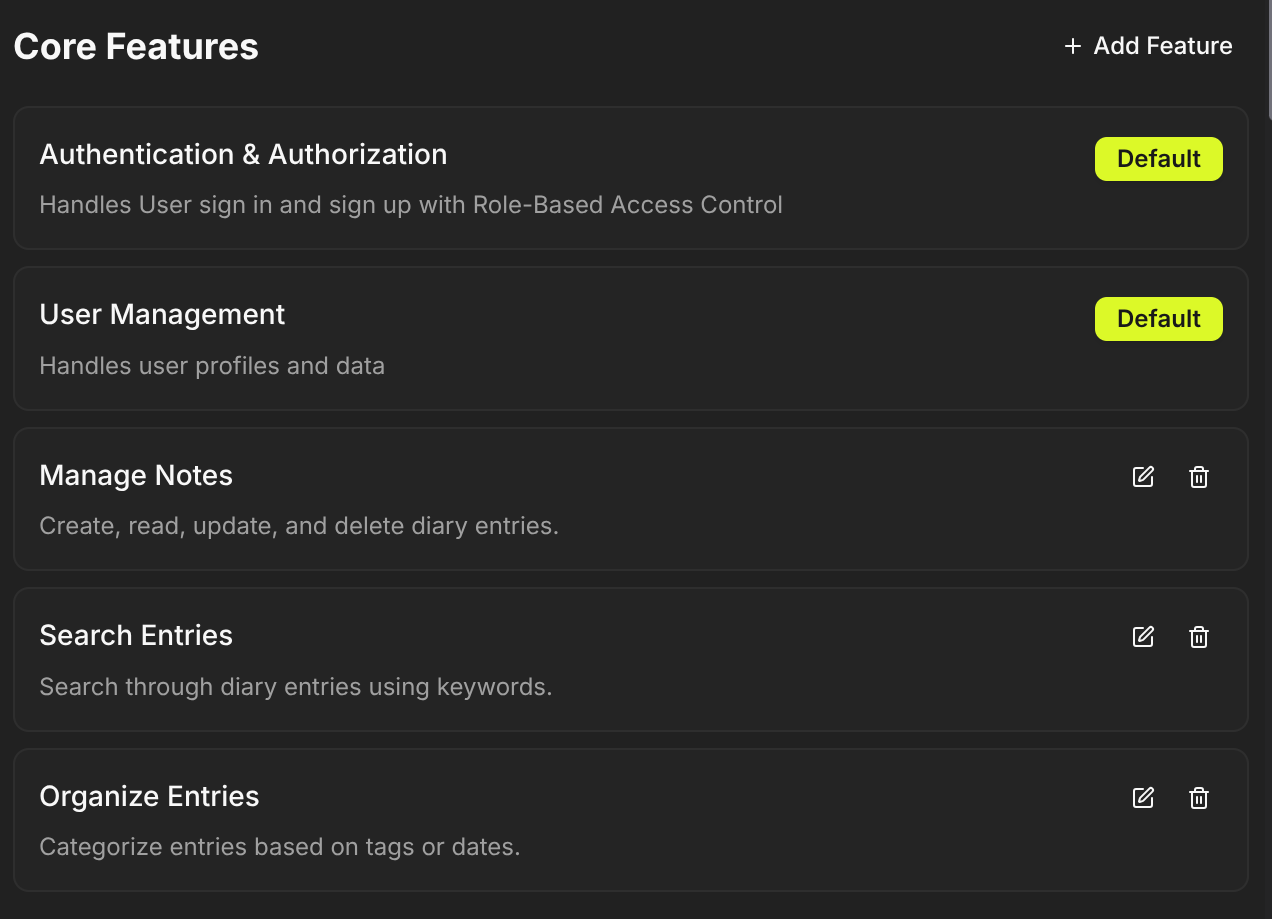This screenshot has height=919, width=1272.
Task: Click the Add Feature button
Action: (1147, 46)
